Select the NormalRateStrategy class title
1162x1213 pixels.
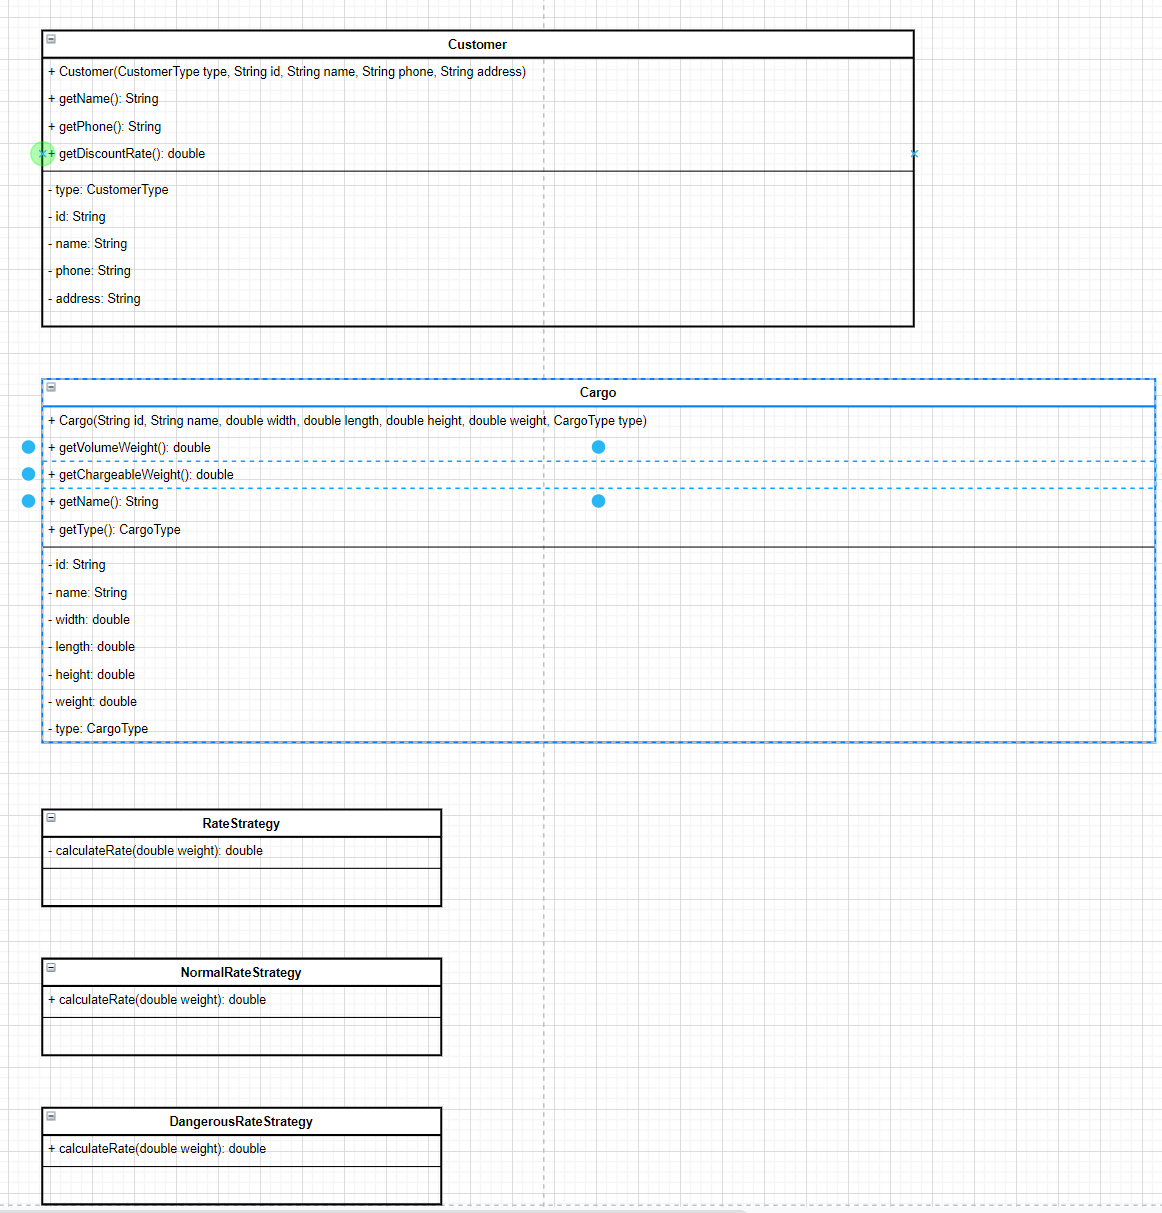241,973
